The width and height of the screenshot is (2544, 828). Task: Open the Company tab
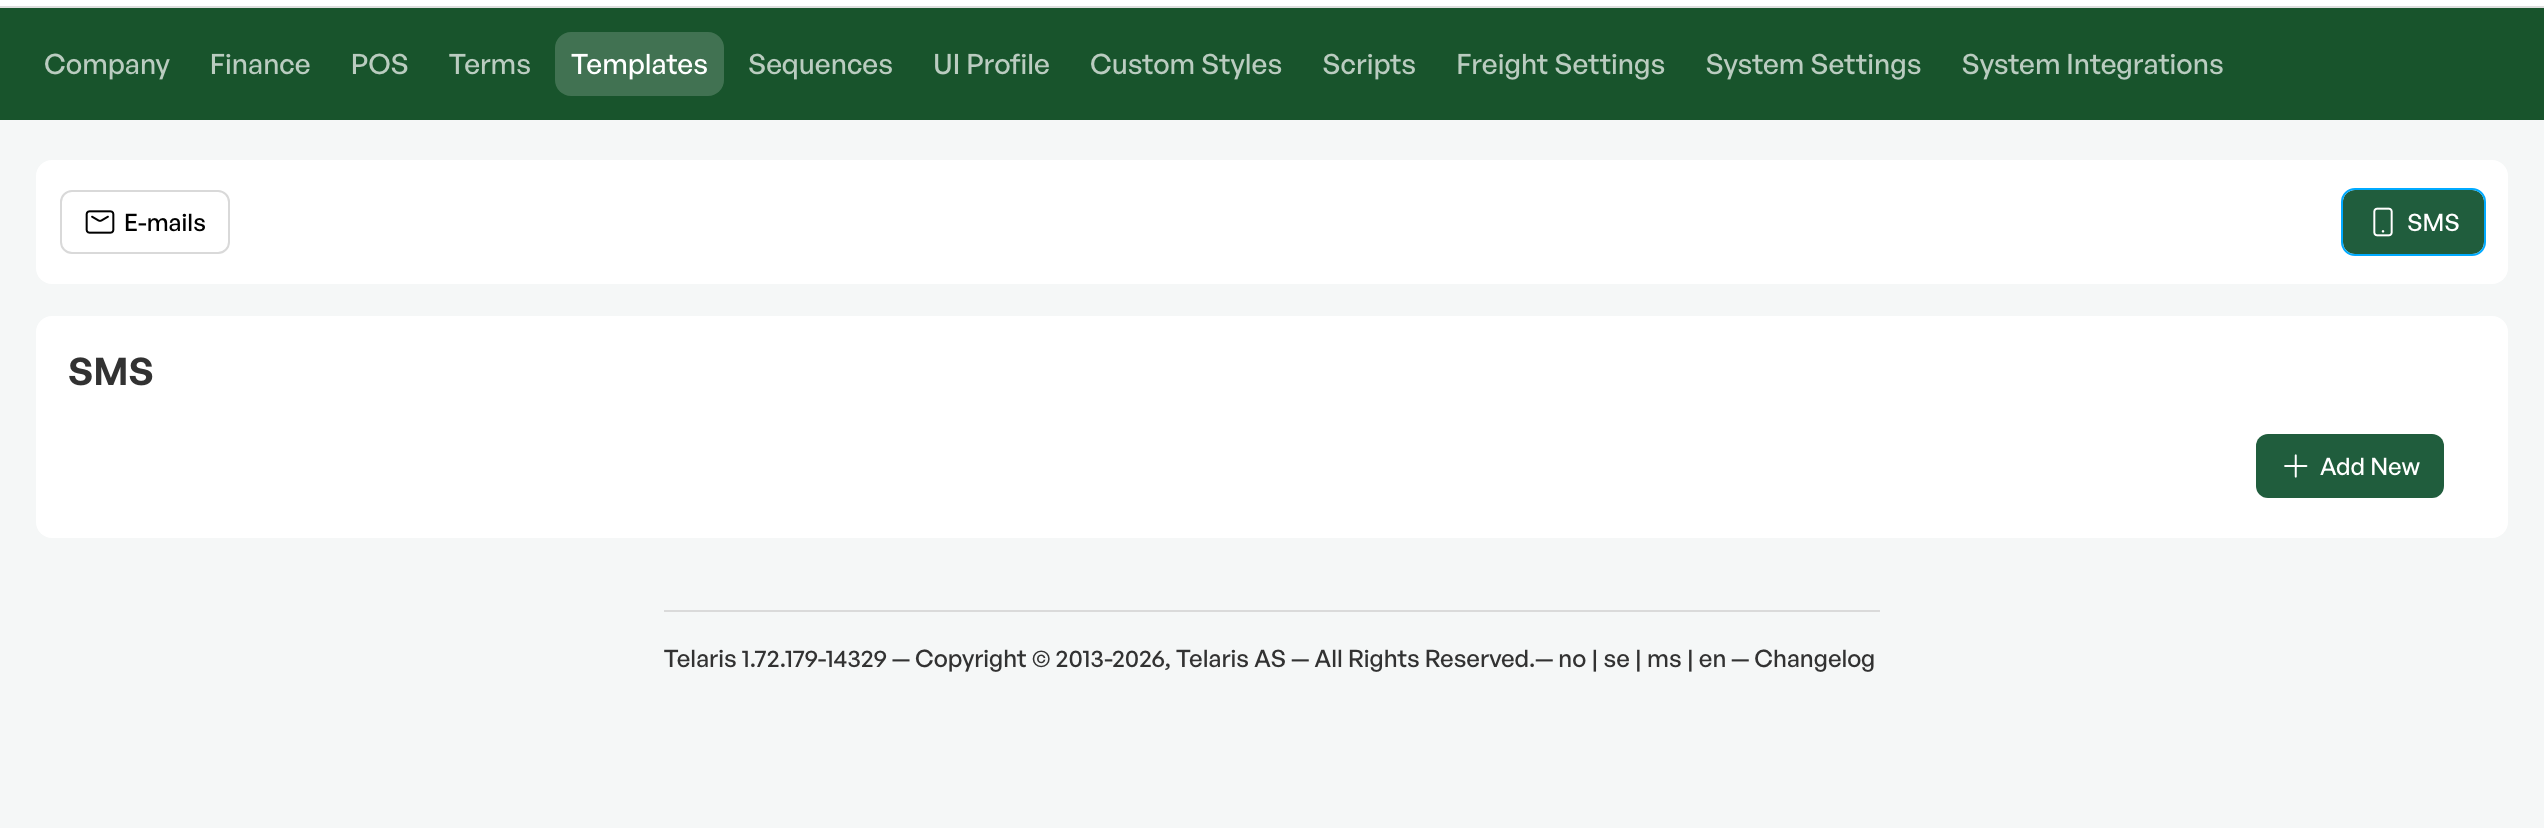tap(107, 64)
